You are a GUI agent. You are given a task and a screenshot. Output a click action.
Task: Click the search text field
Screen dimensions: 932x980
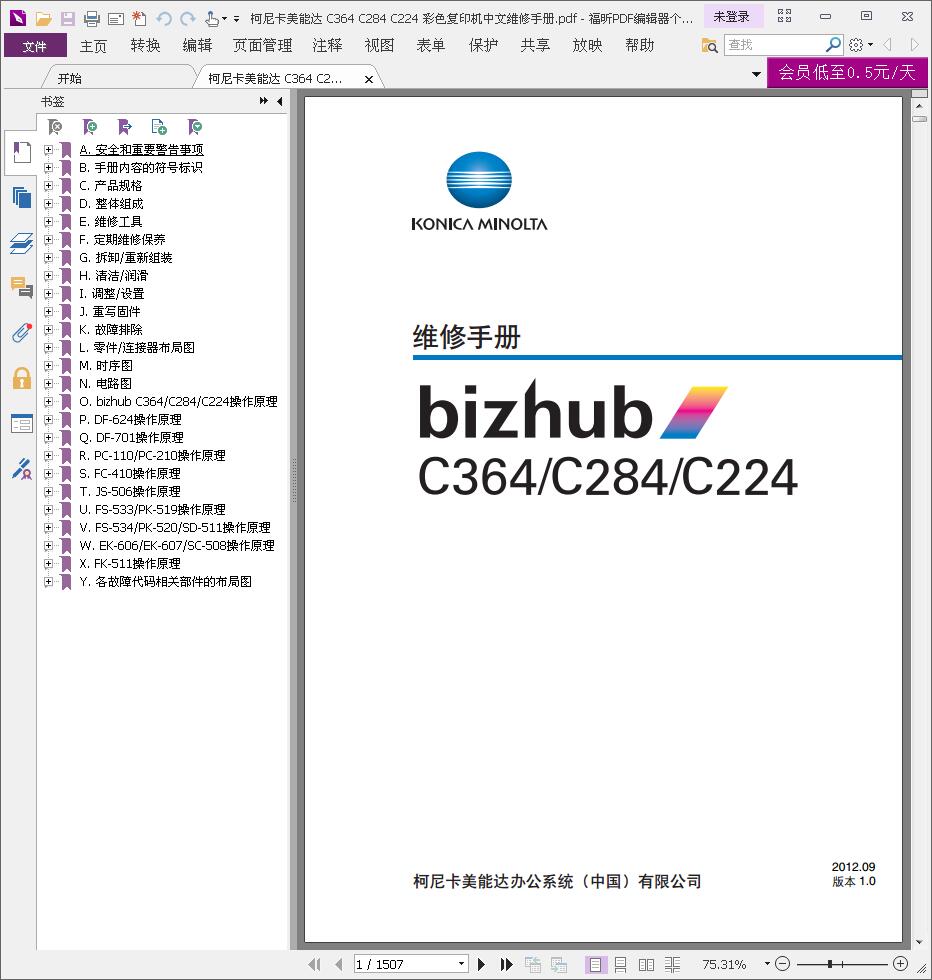[774, 45]
